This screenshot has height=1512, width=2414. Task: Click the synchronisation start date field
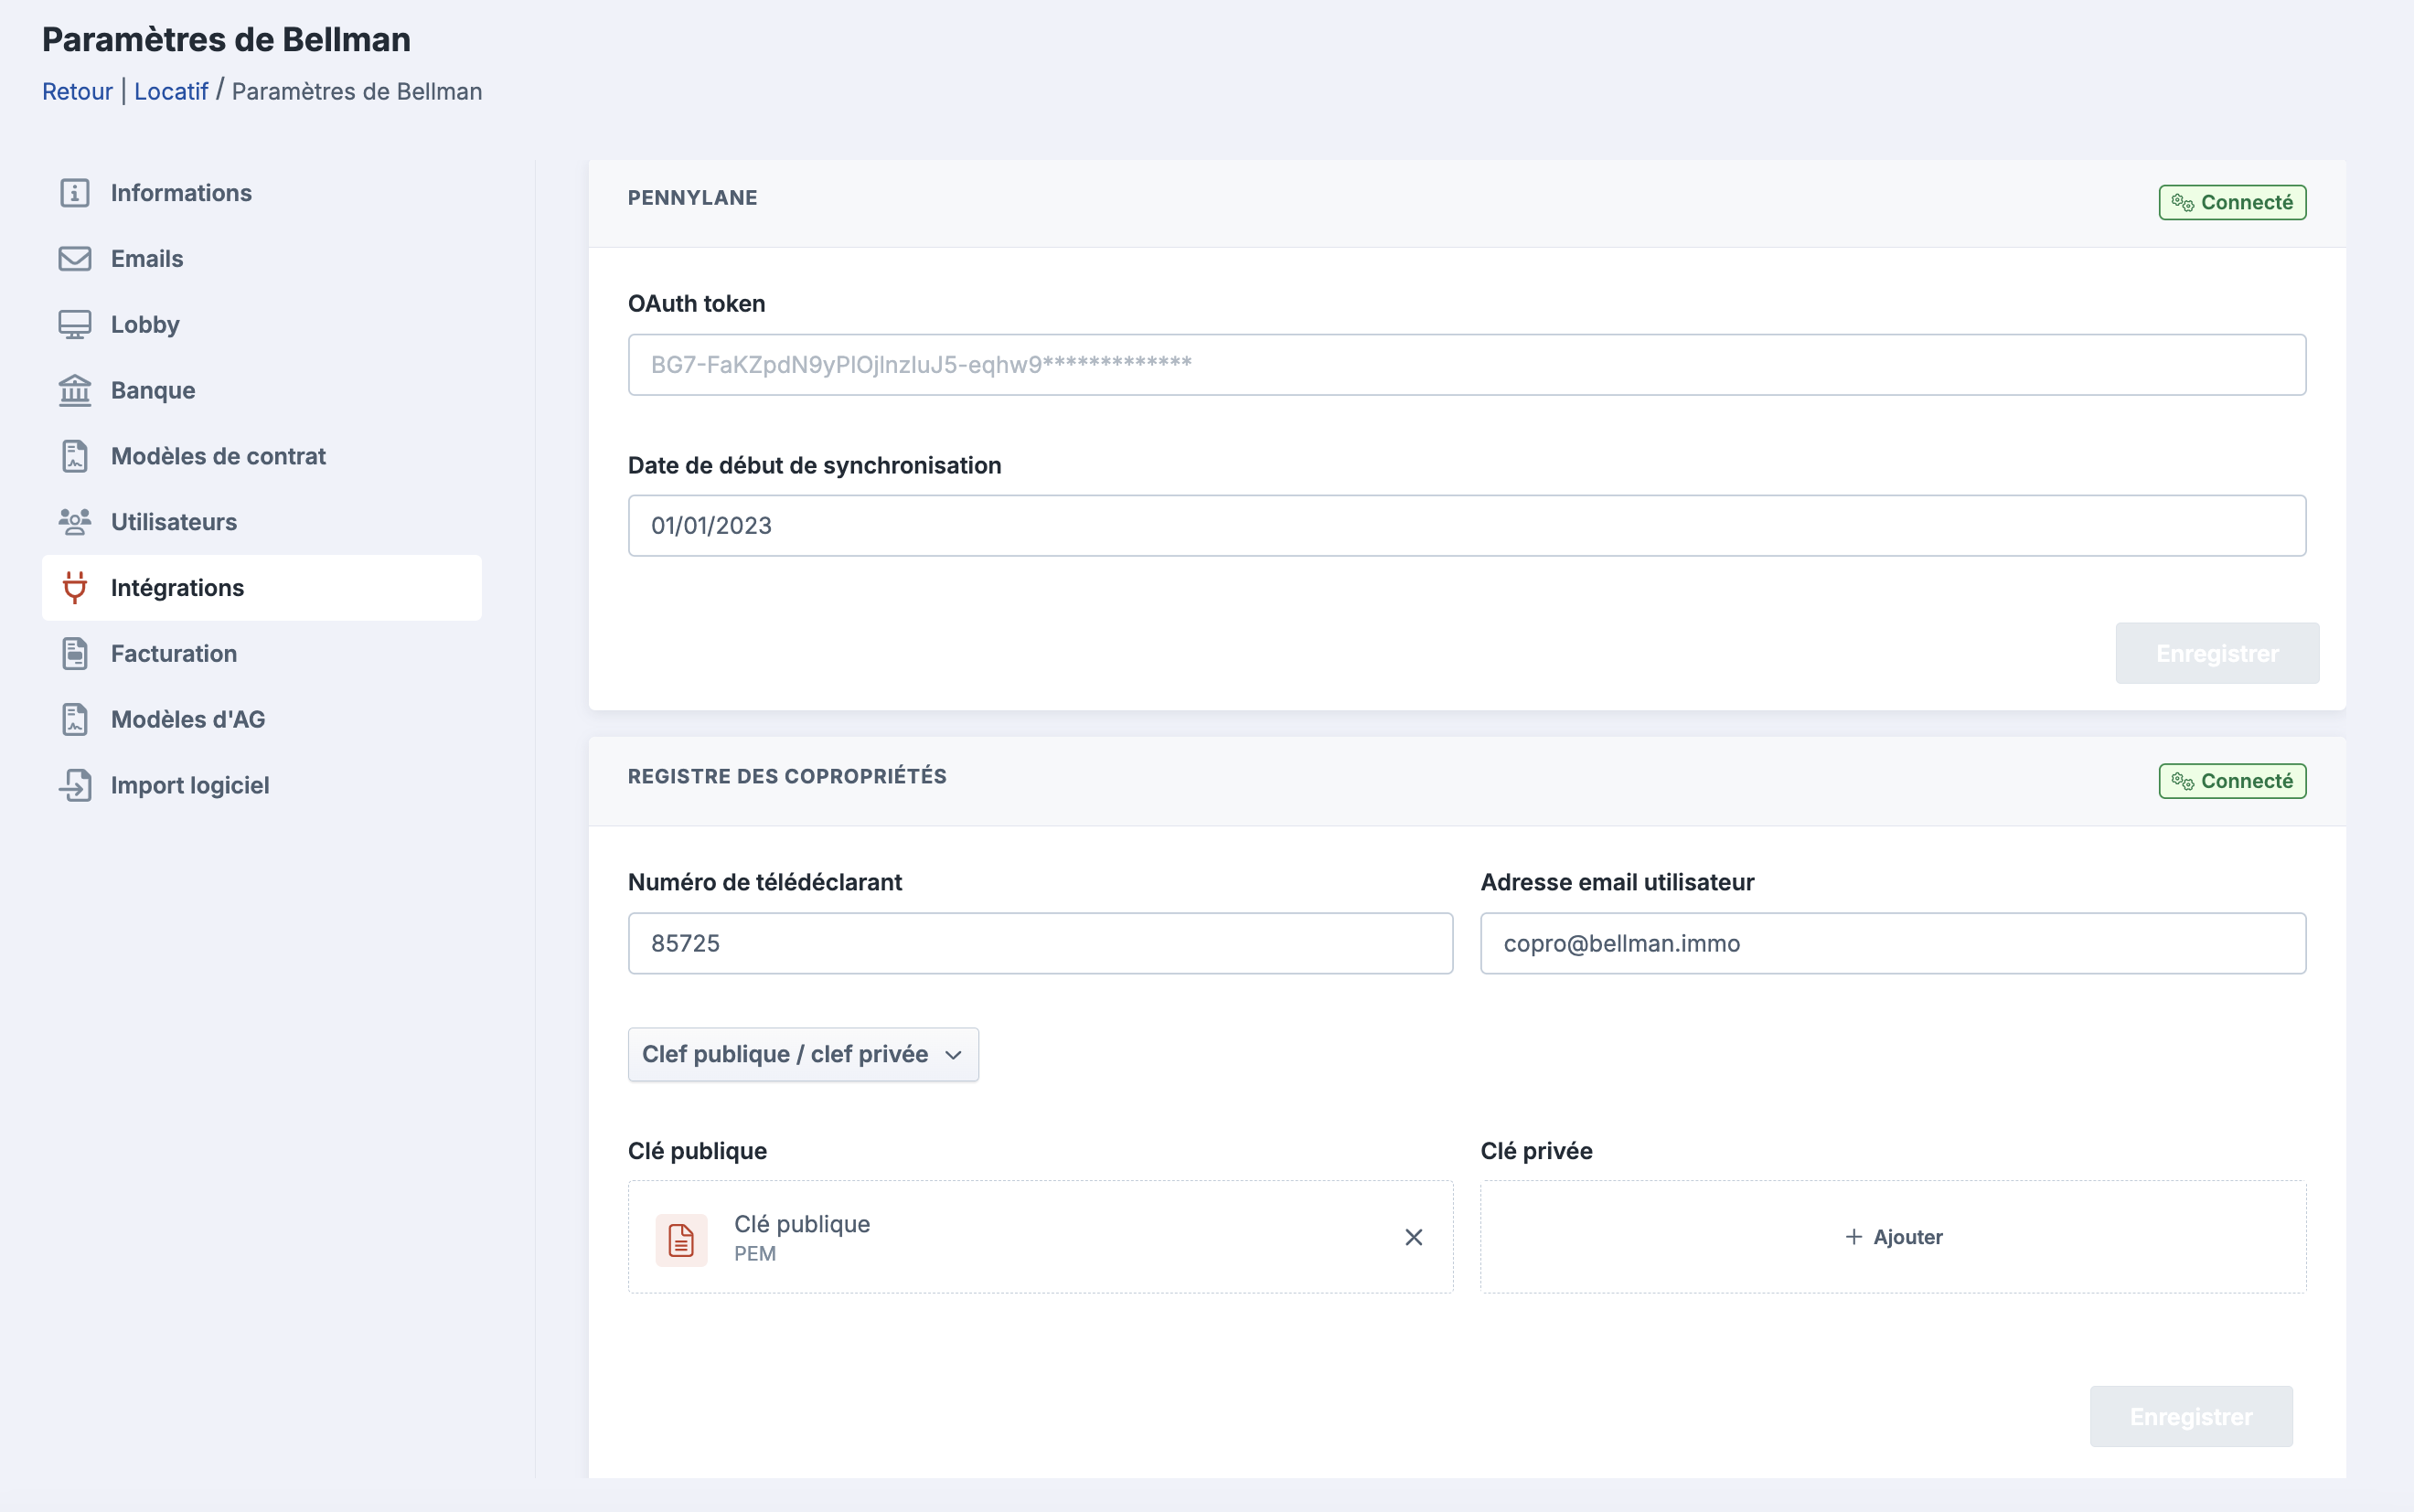pos(1467,526)
